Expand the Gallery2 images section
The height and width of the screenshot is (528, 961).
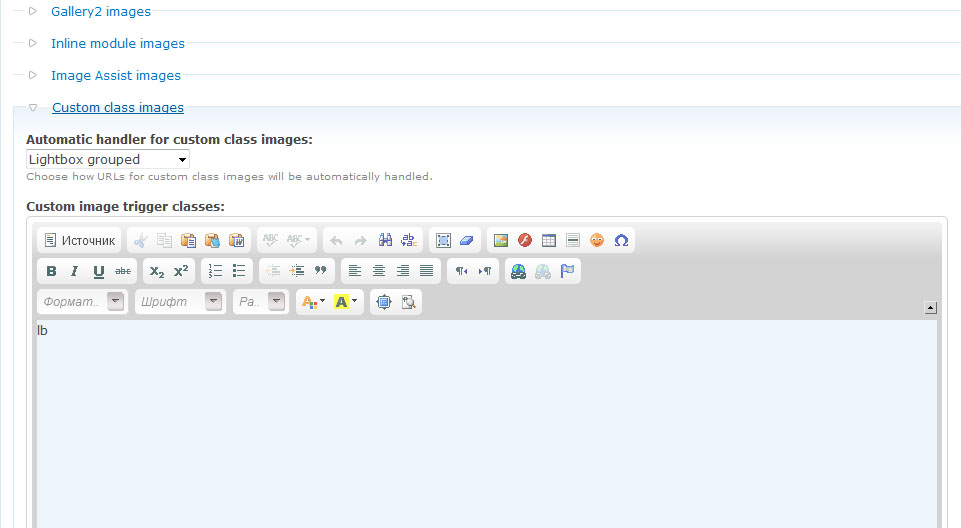tap(101, 12)
